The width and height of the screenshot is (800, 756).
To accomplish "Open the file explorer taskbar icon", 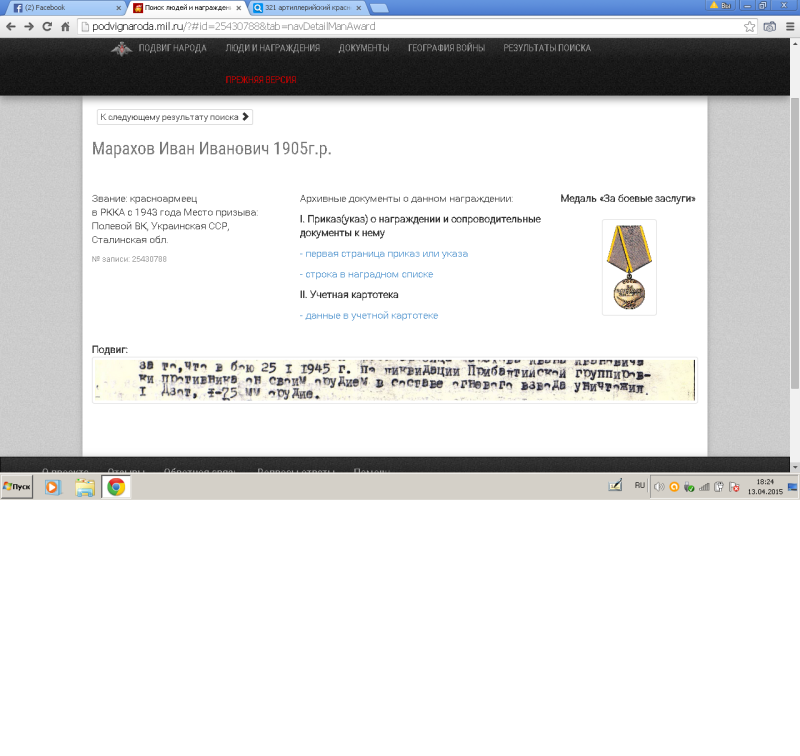I will pos(85,487).
